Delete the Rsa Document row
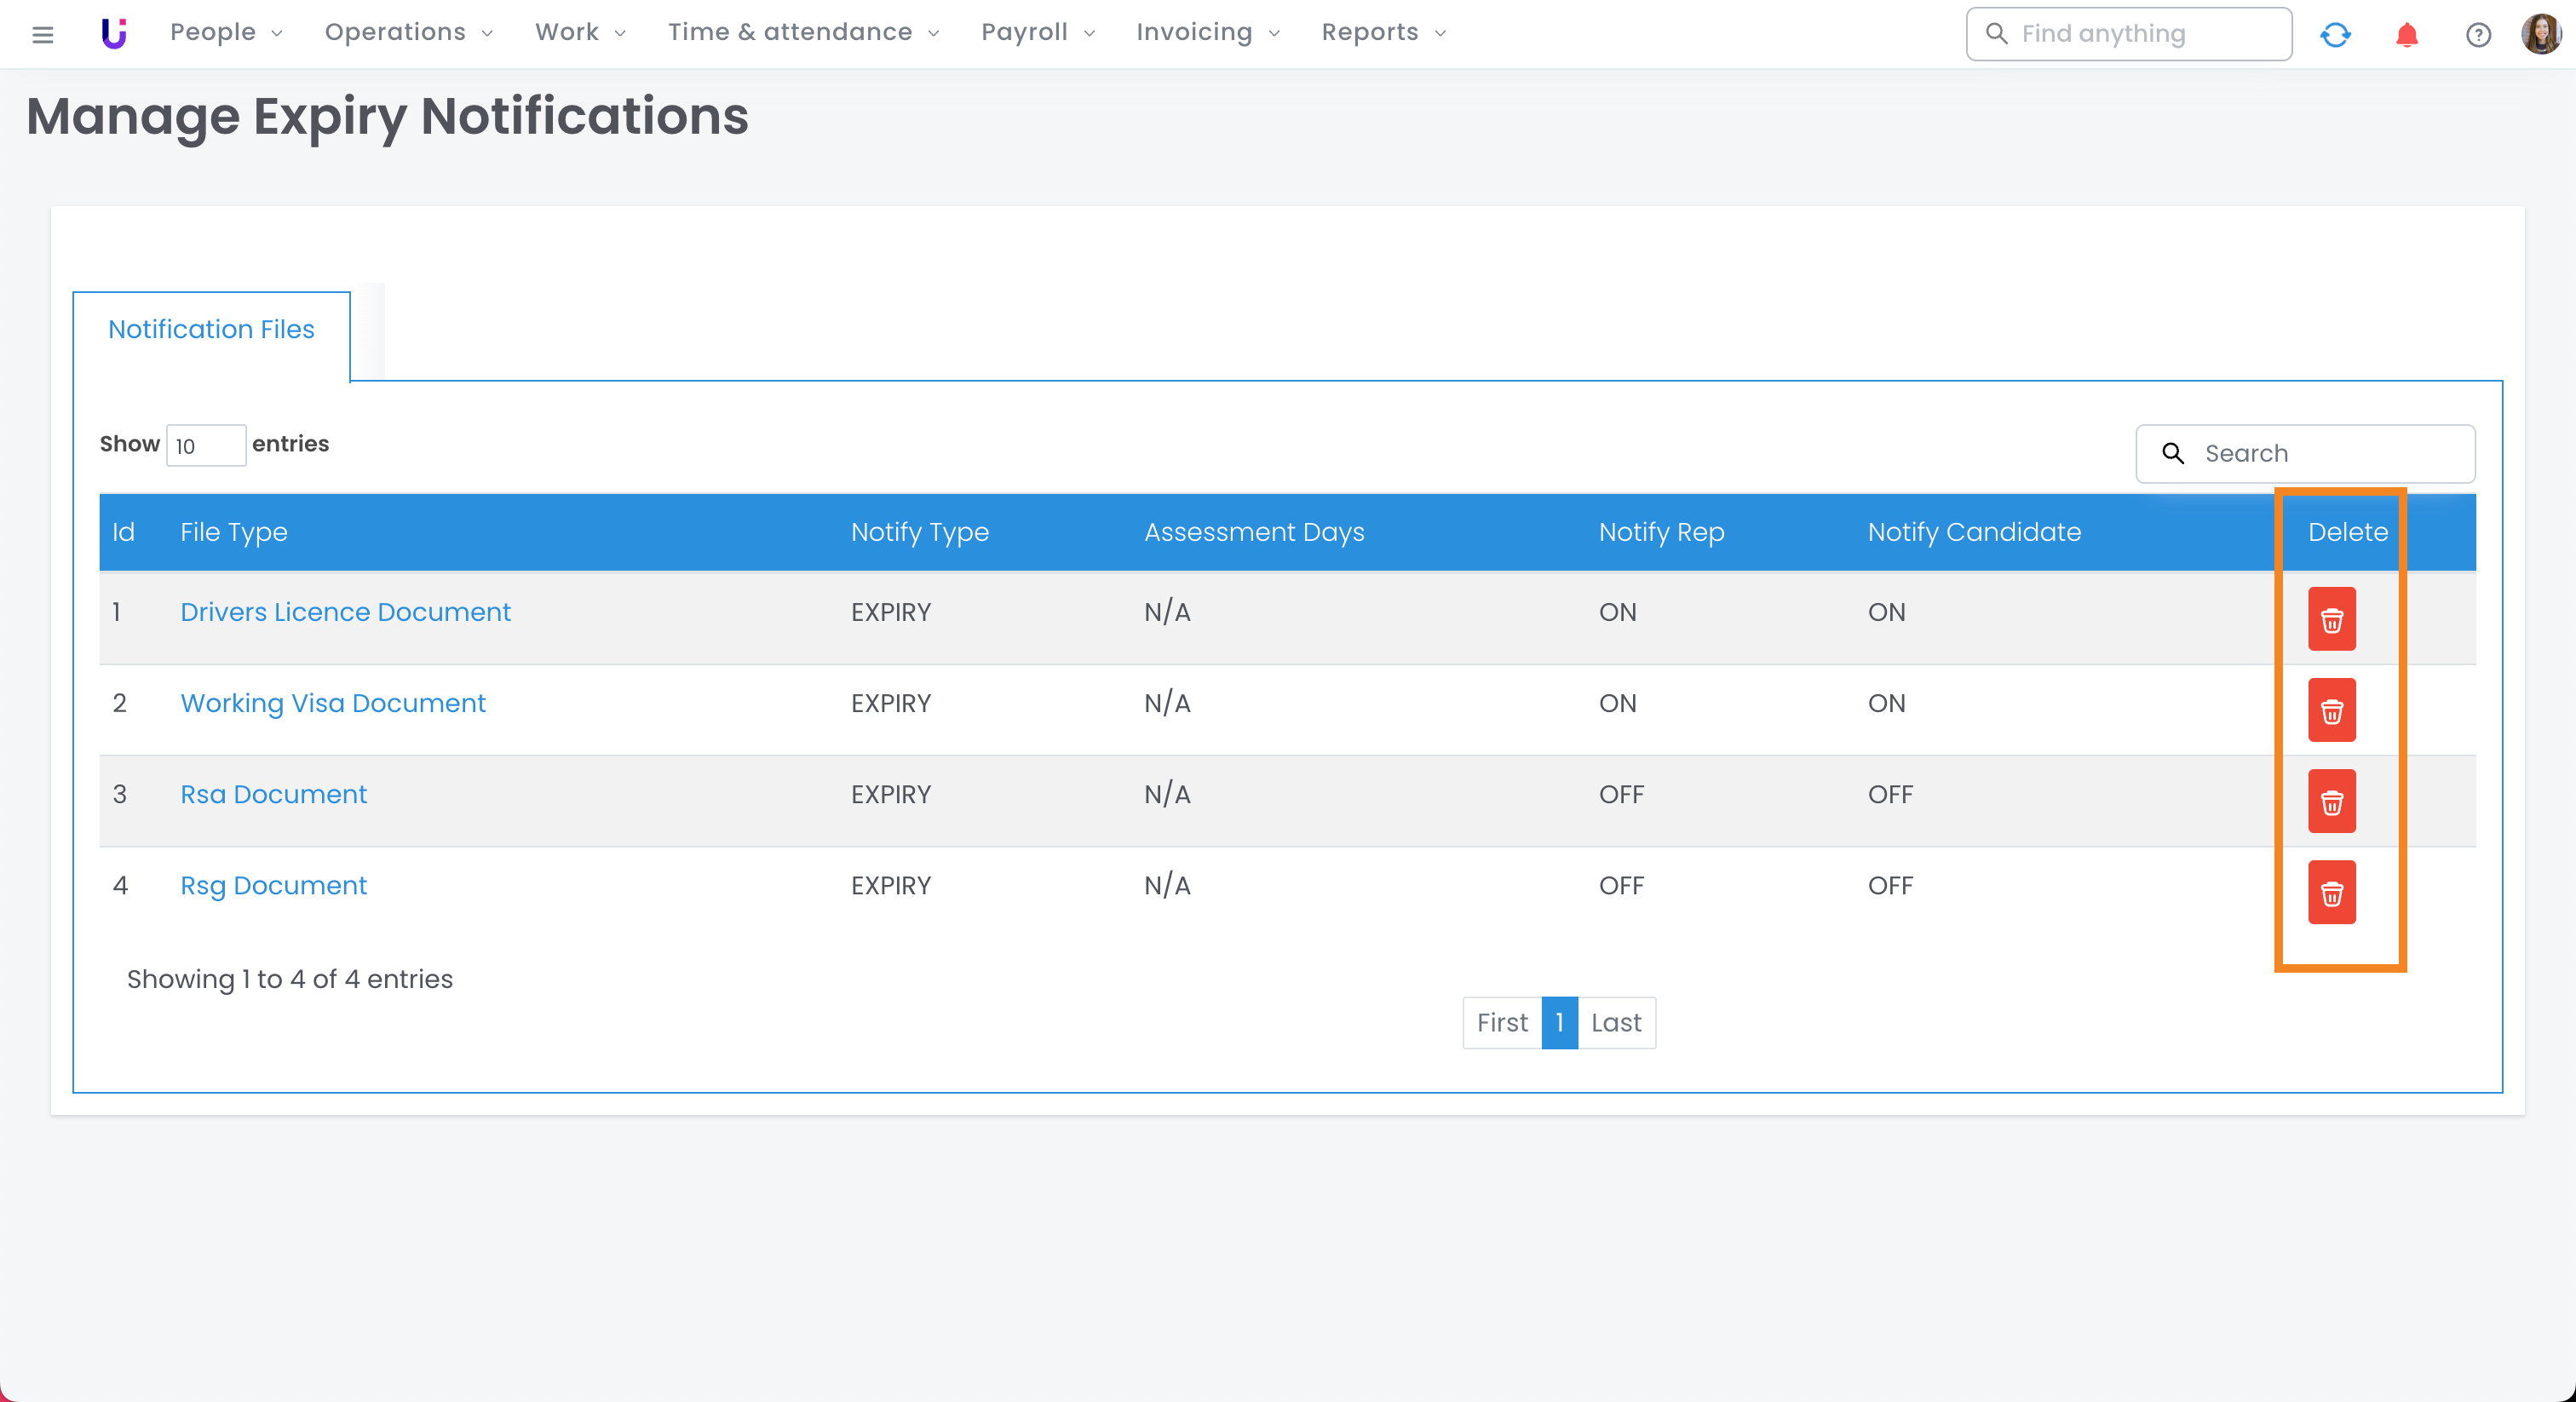The image size is (2576, 1402). (2331, 801)
